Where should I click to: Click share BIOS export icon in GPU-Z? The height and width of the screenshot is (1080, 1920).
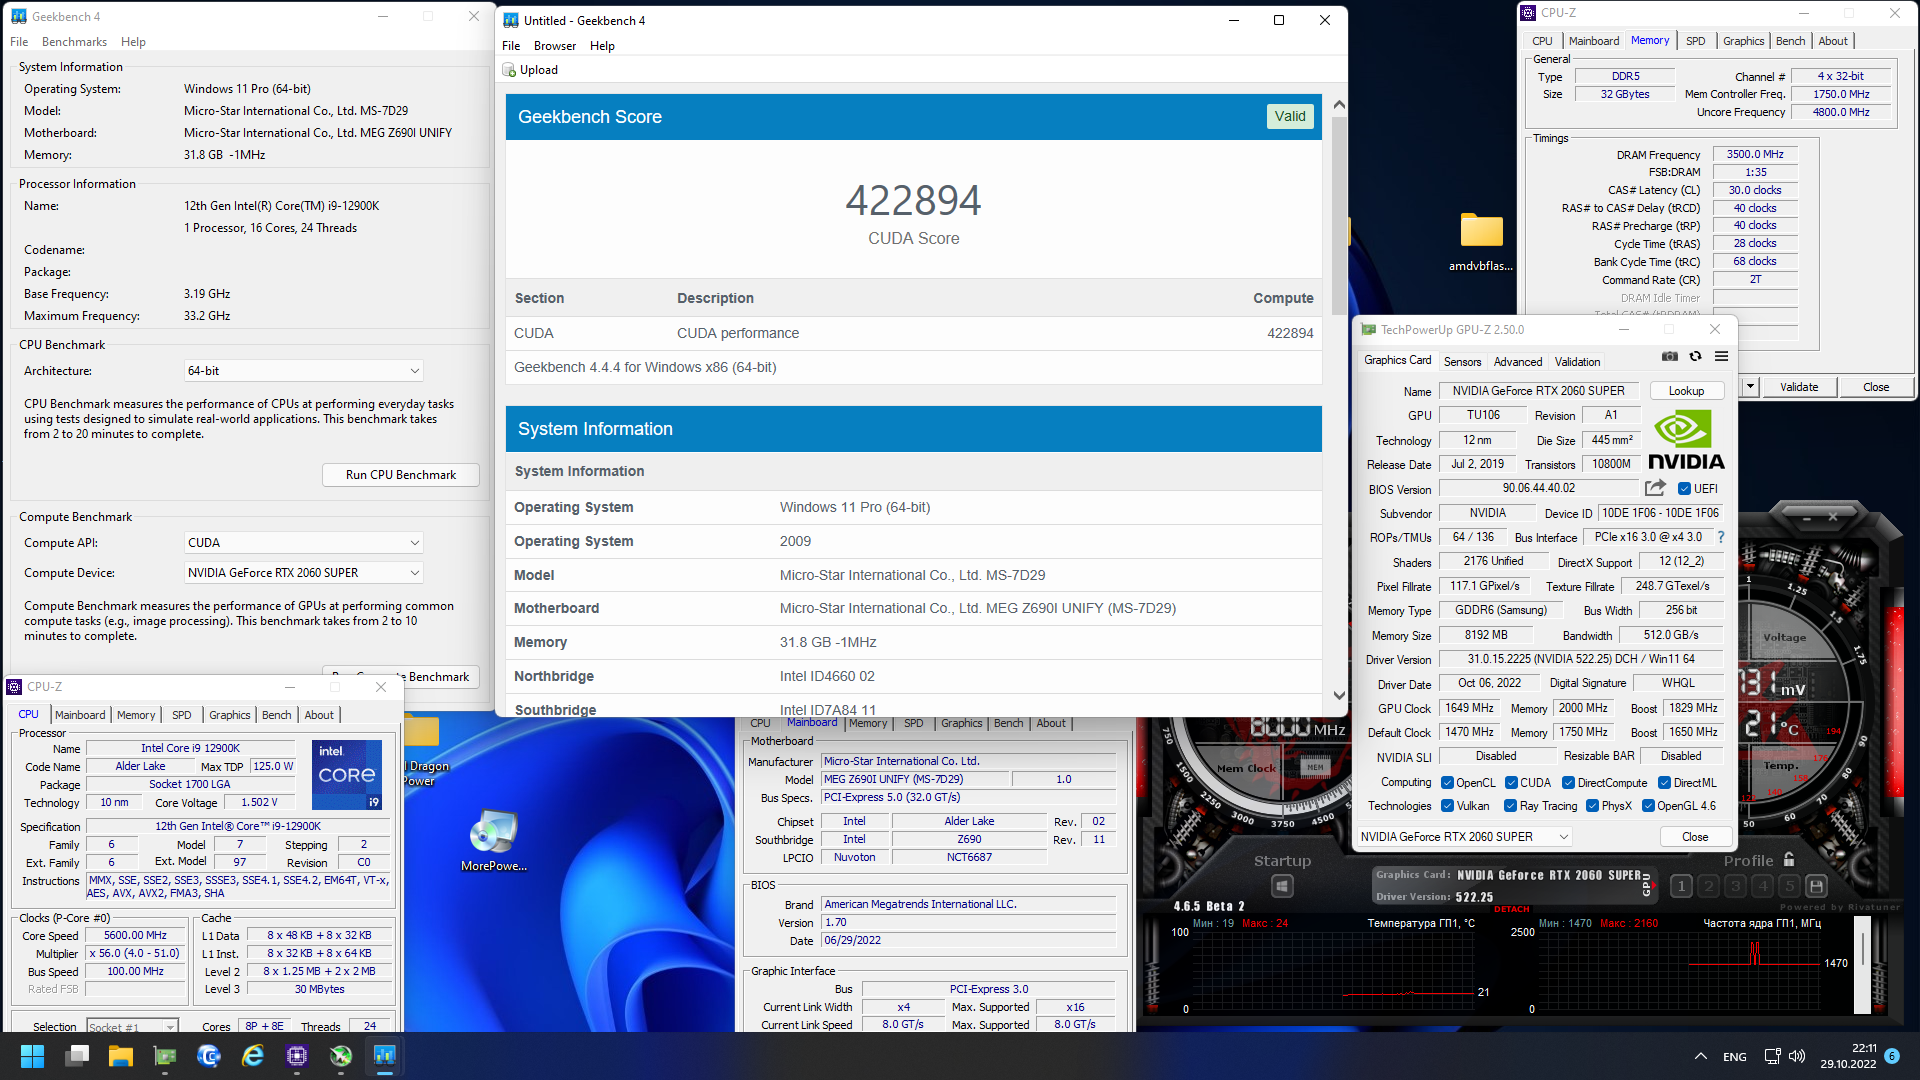[1655, 488]
